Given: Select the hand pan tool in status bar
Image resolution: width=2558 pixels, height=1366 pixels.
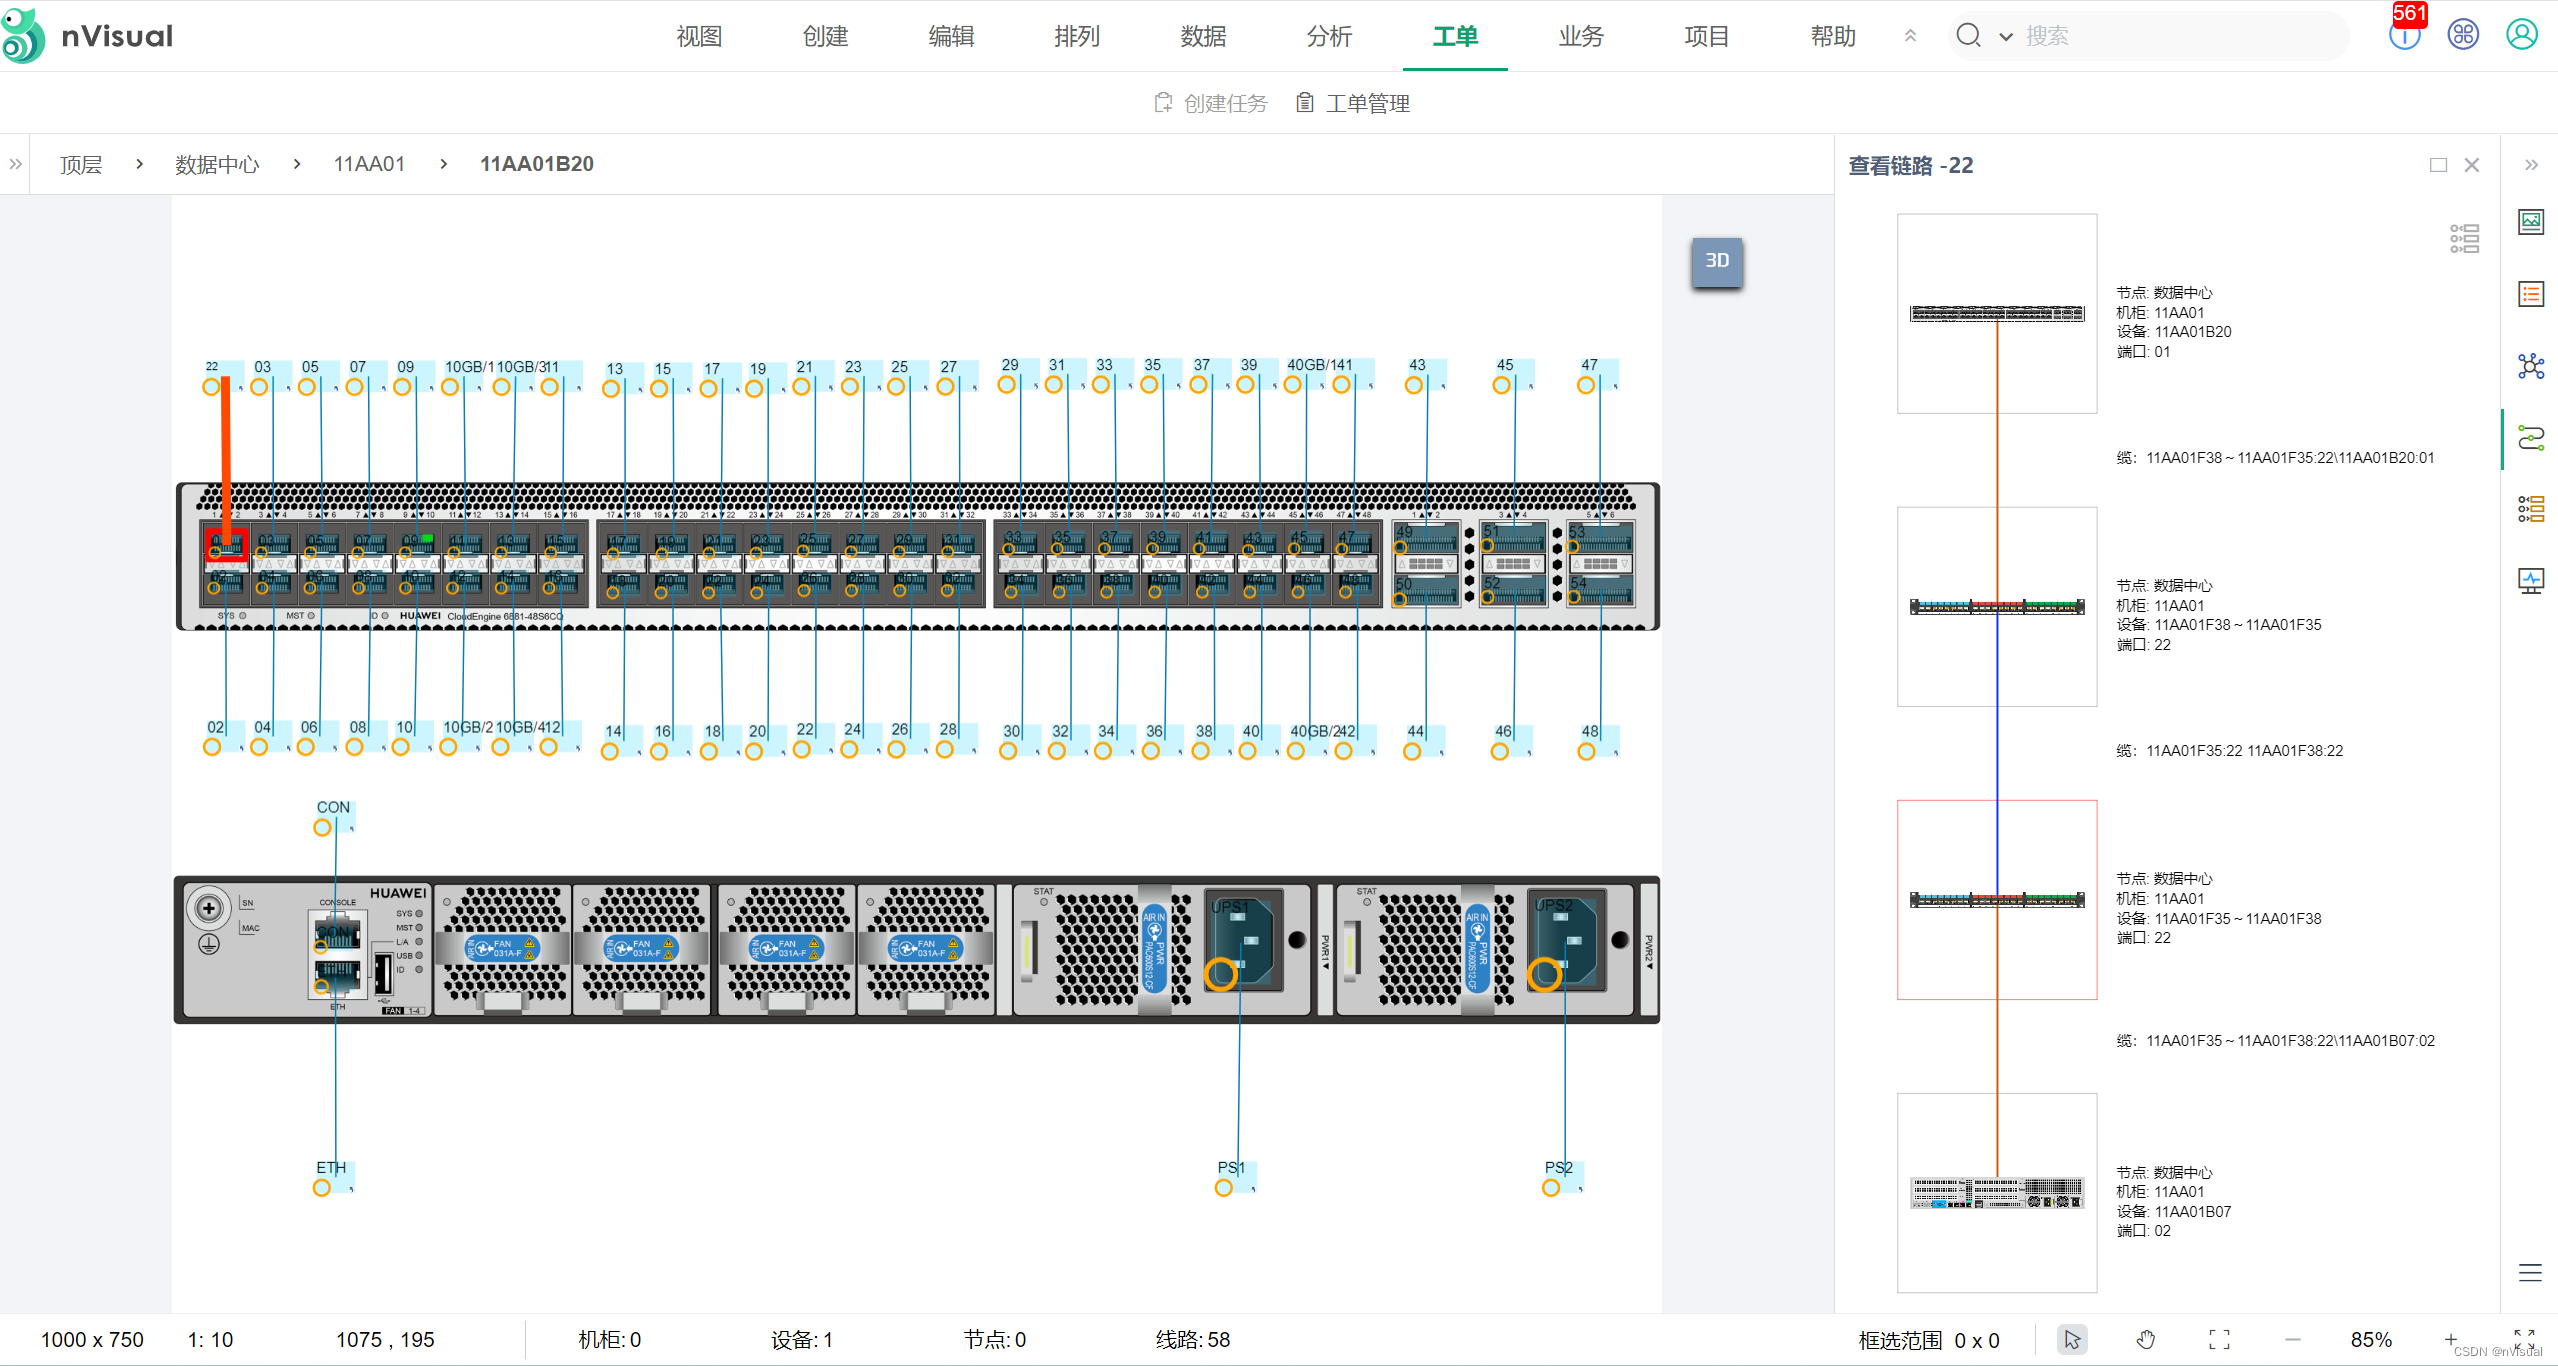Looking at the screenshot, I should [2146, 1339].
